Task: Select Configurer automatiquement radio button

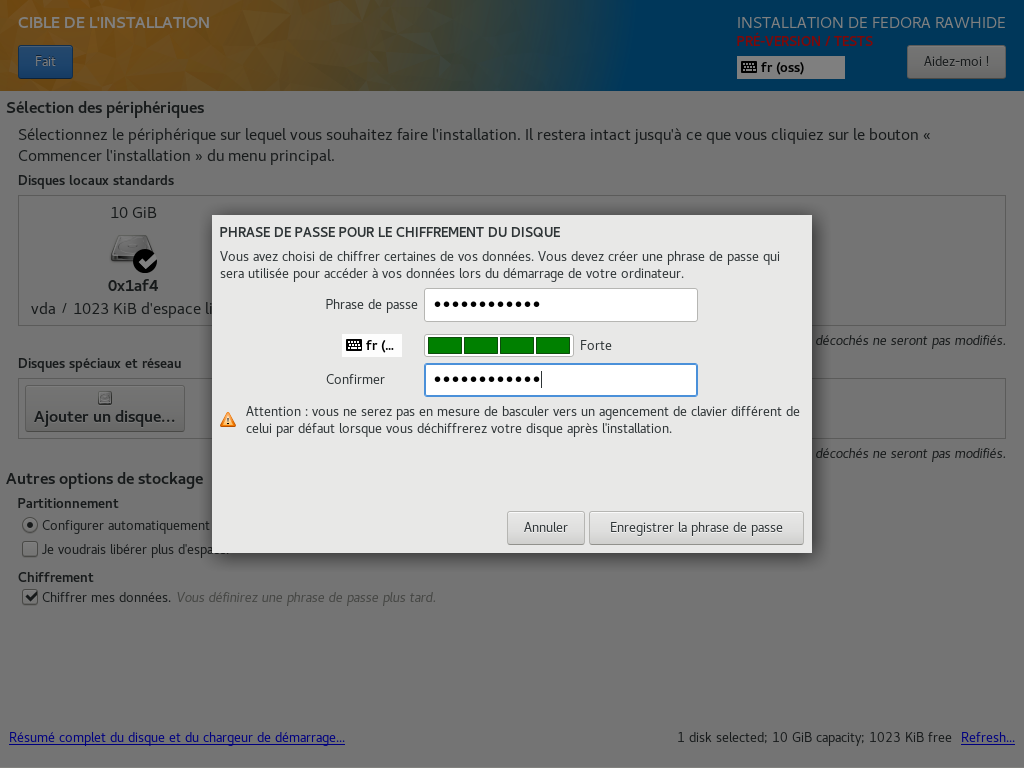Action: click(30, 525)
